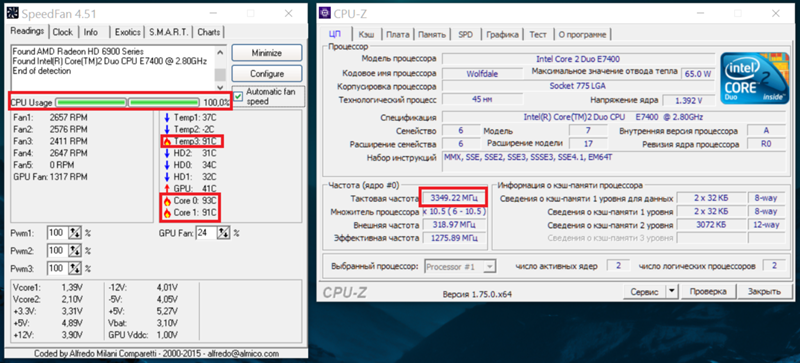Open the Тест tab in CPU-Z
800x363 pixels.
point(538,35)
